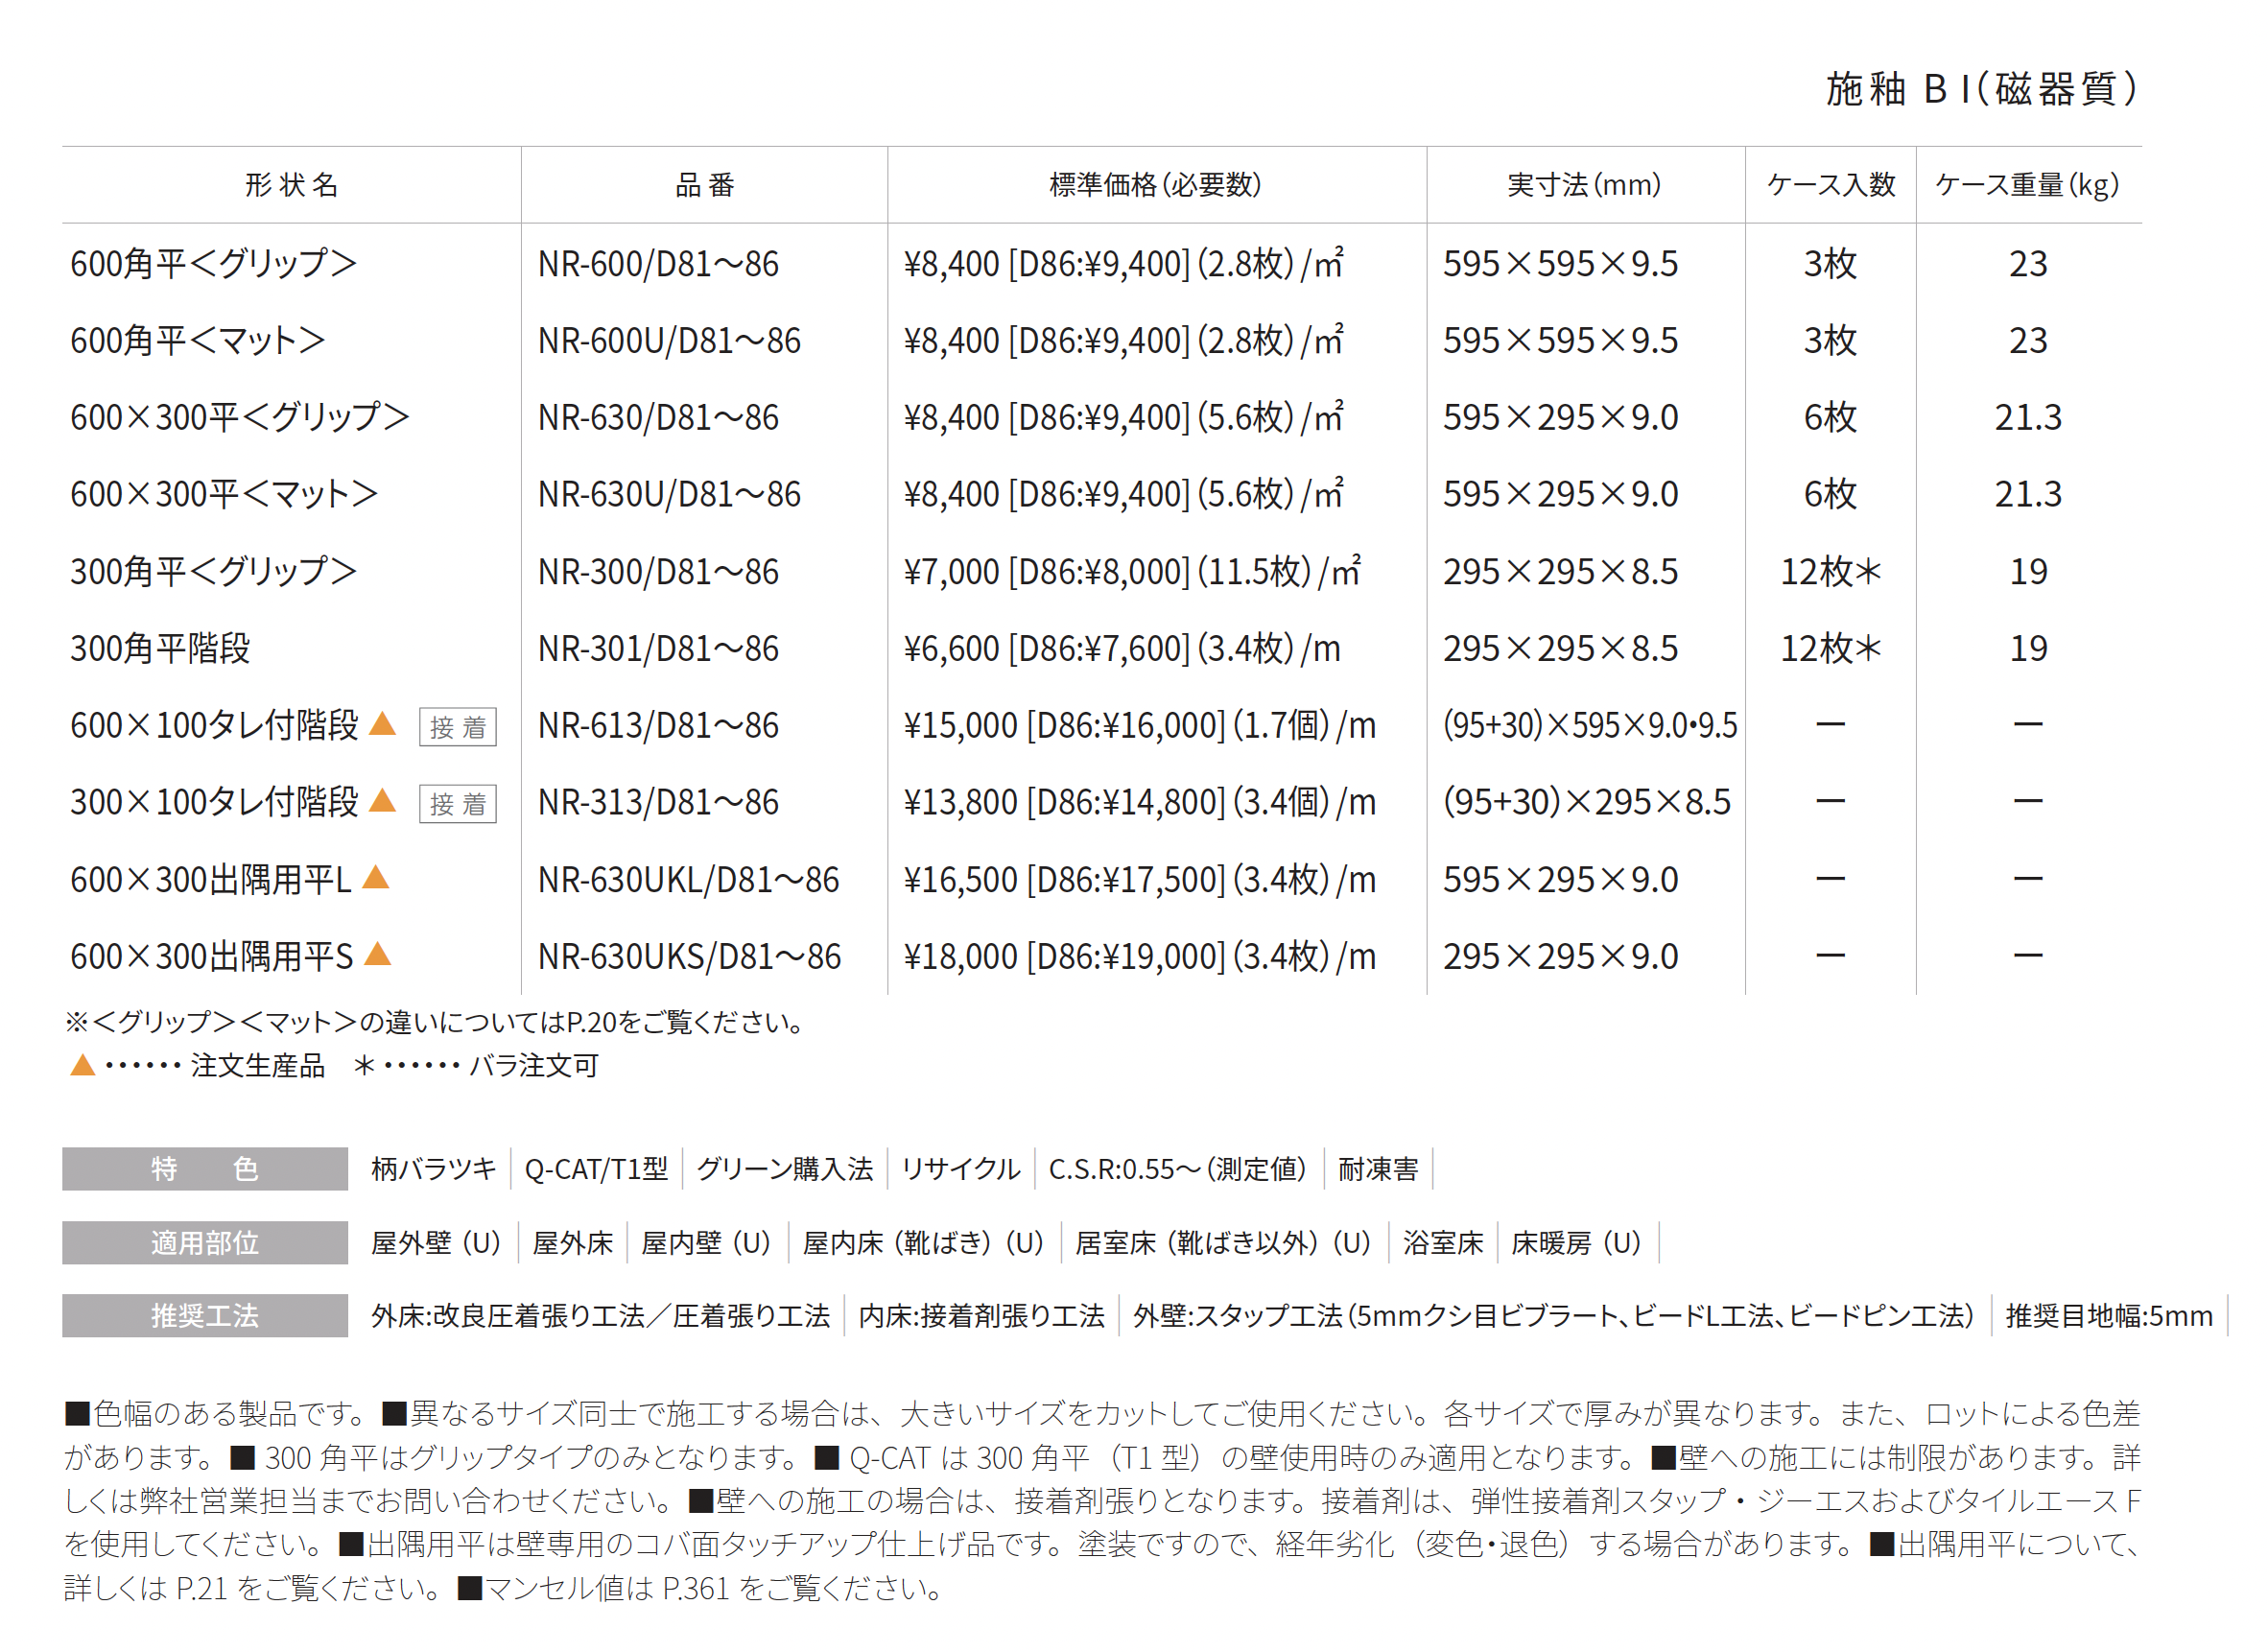Click orange triangle beside 600×300出隅用平S
This screenshot has height=1652, width=2268.
click(378, 955)
